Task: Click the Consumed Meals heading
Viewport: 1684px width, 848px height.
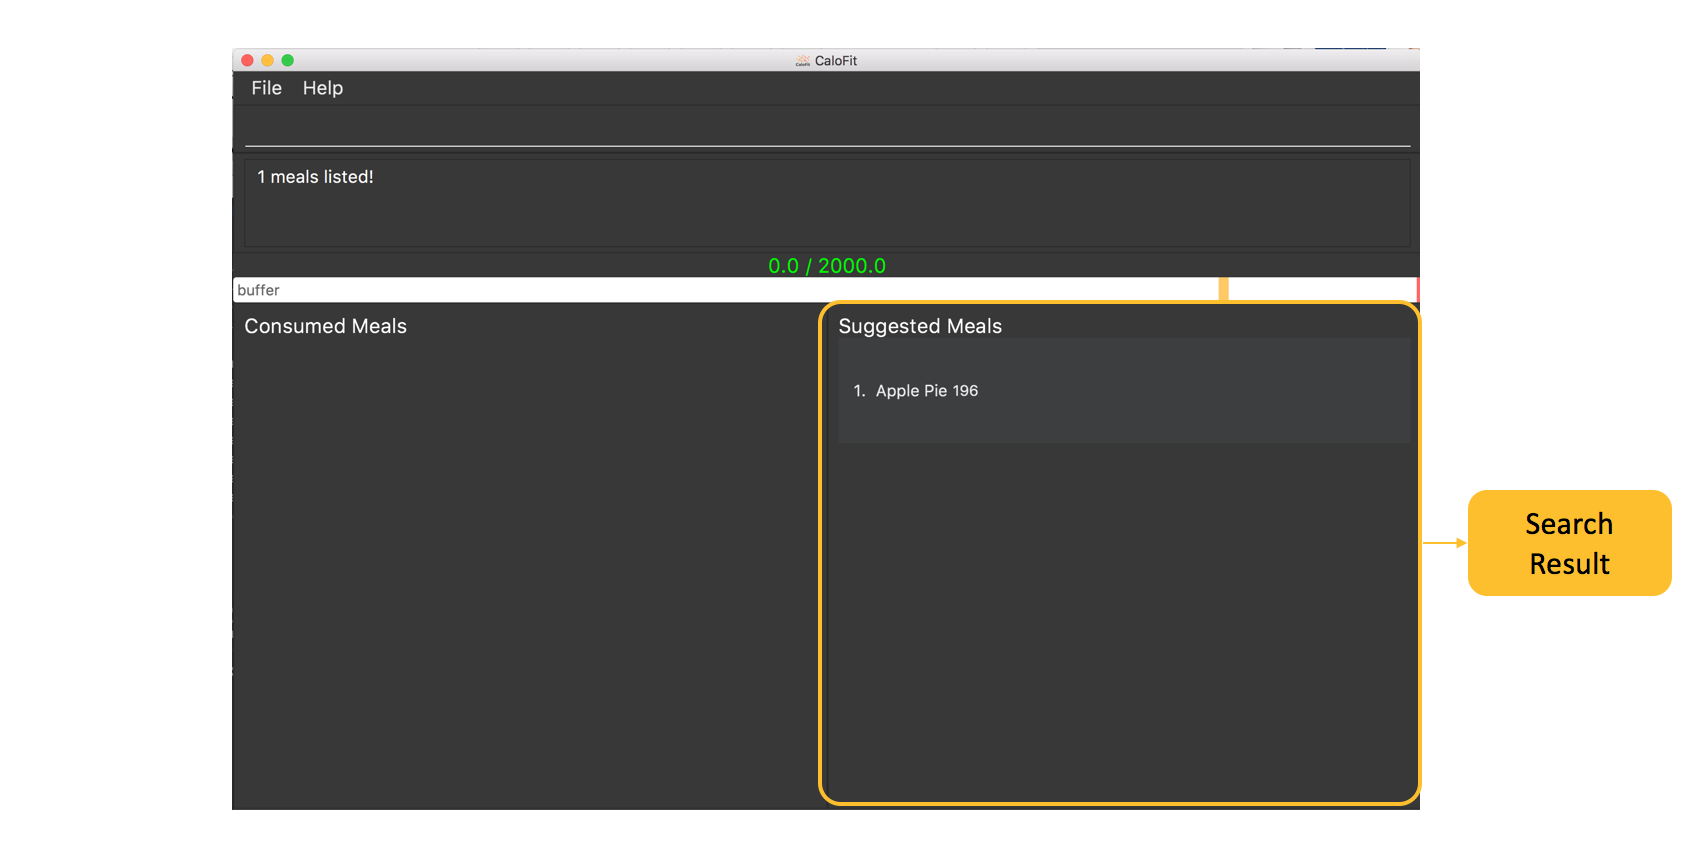Action: 325,326
